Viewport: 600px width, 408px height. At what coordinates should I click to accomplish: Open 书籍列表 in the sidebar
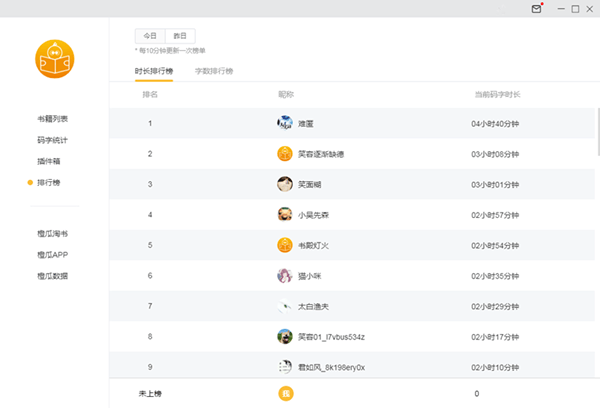click(52, 119)
